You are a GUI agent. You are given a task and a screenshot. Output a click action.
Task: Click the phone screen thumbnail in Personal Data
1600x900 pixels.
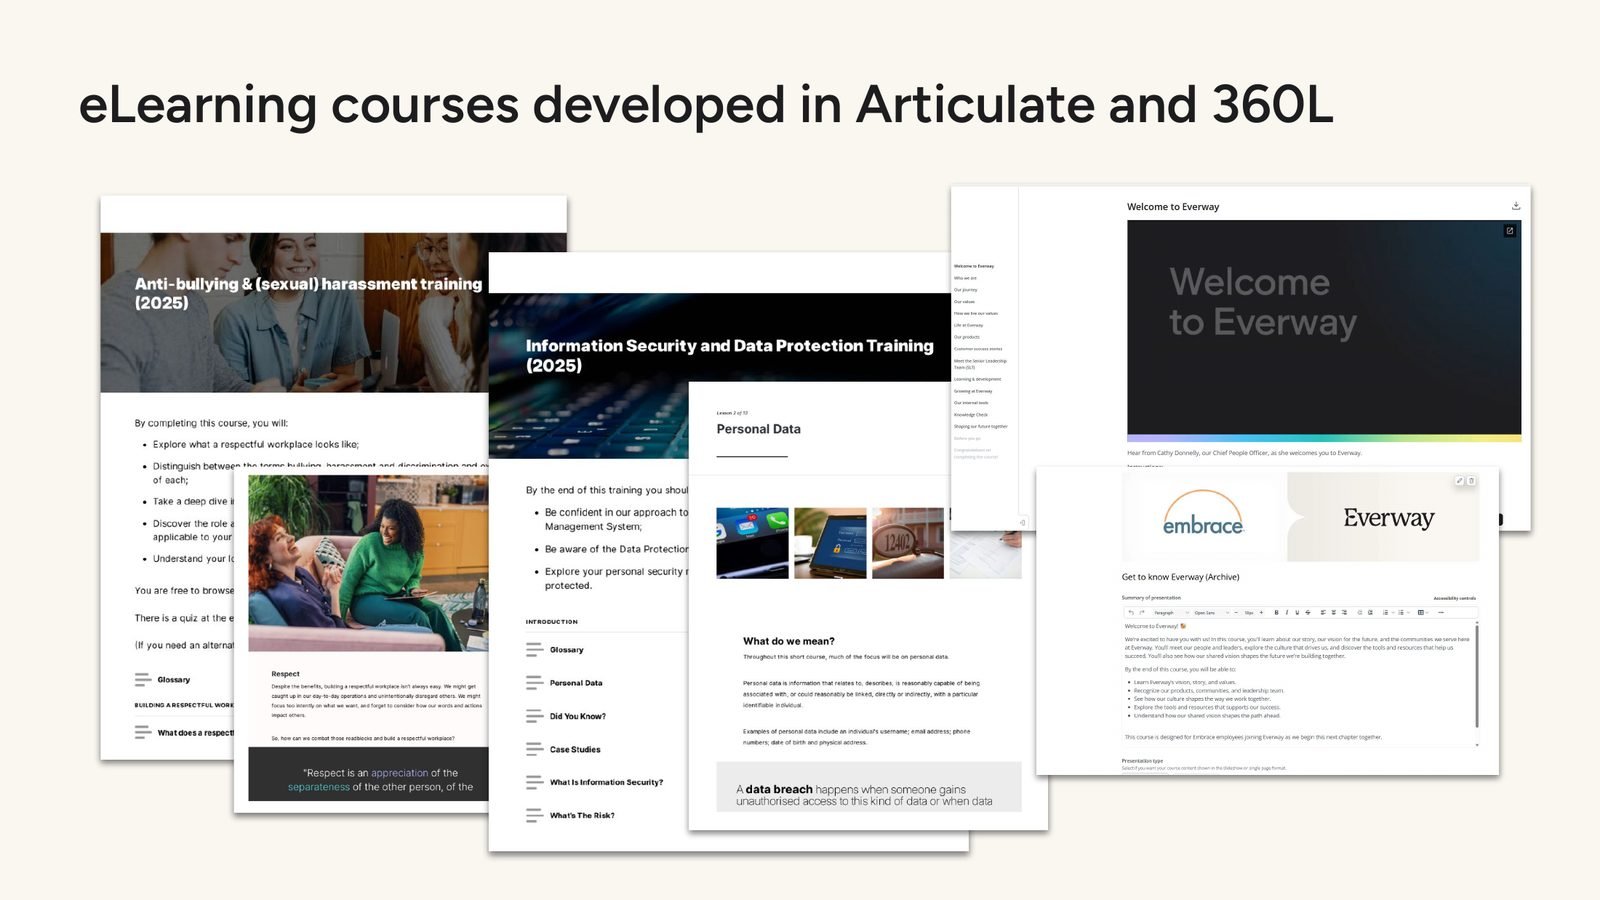tap(752, 543)
